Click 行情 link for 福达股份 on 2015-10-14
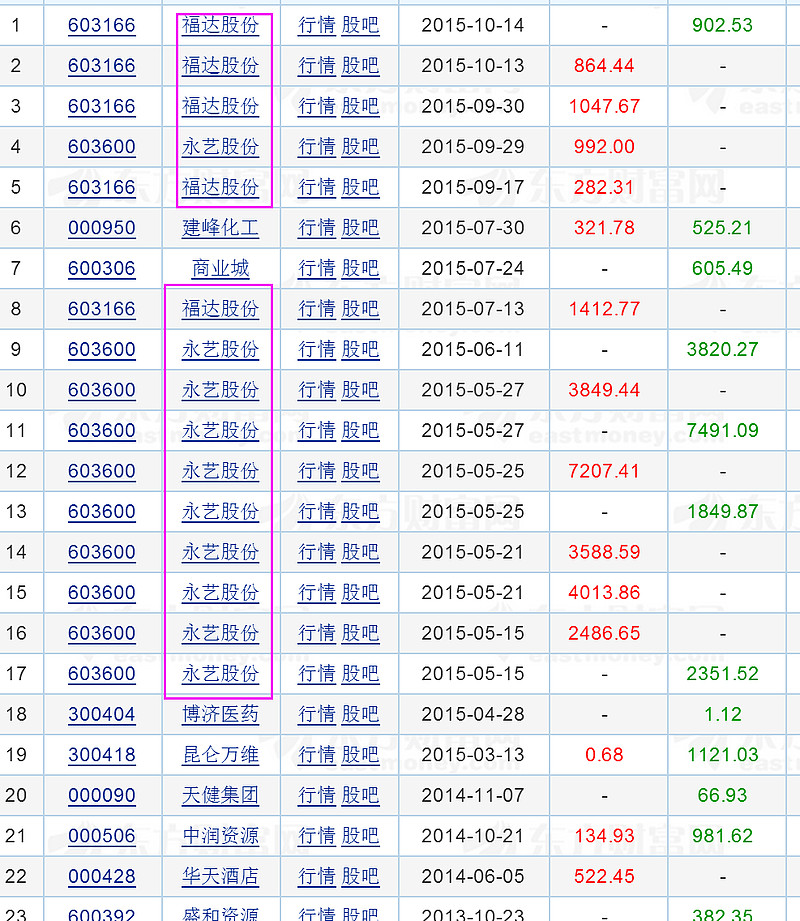This screenshot has height=921, width=800. tap(316, 26)
